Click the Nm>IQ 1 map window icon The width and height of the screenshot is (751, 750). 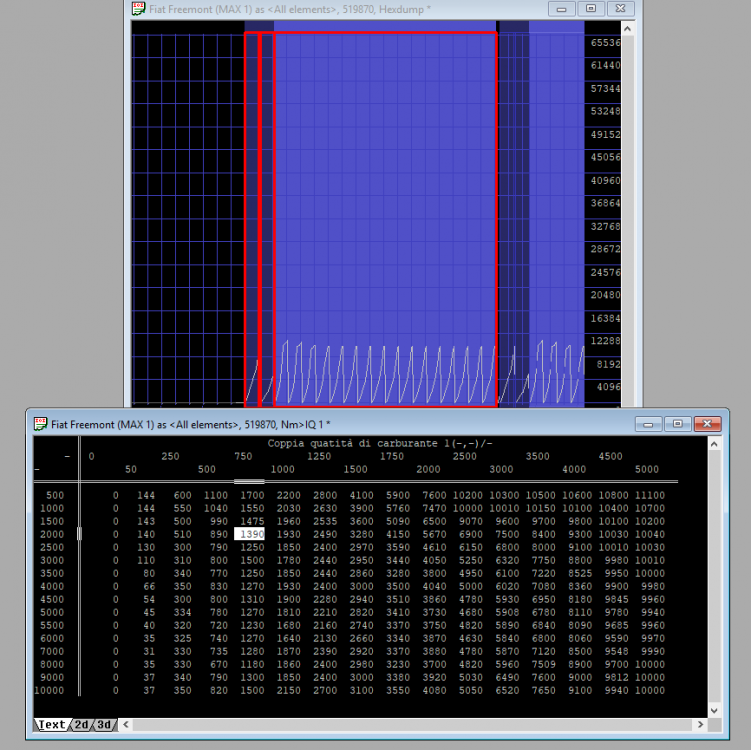click(x=41, y=424)
